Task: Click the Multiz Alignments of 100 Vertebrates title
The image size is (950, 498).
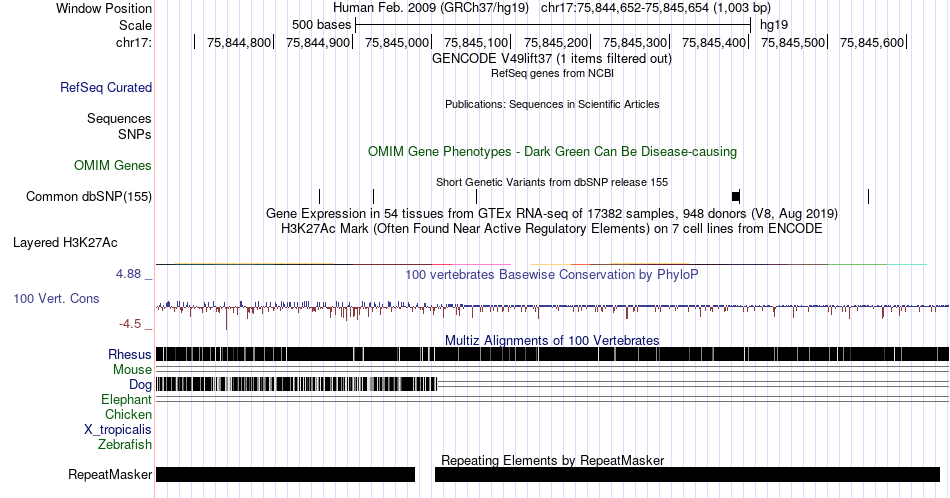Action: point(552,340)
